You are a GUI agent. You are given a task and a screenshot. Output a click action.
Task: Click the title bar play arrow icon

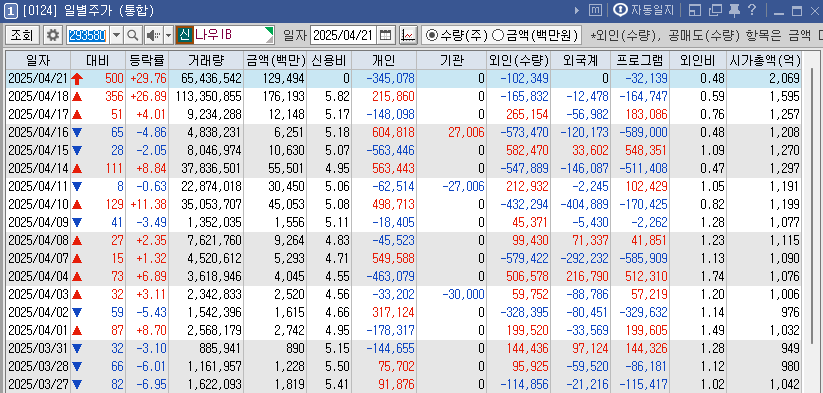click(577, 10)
